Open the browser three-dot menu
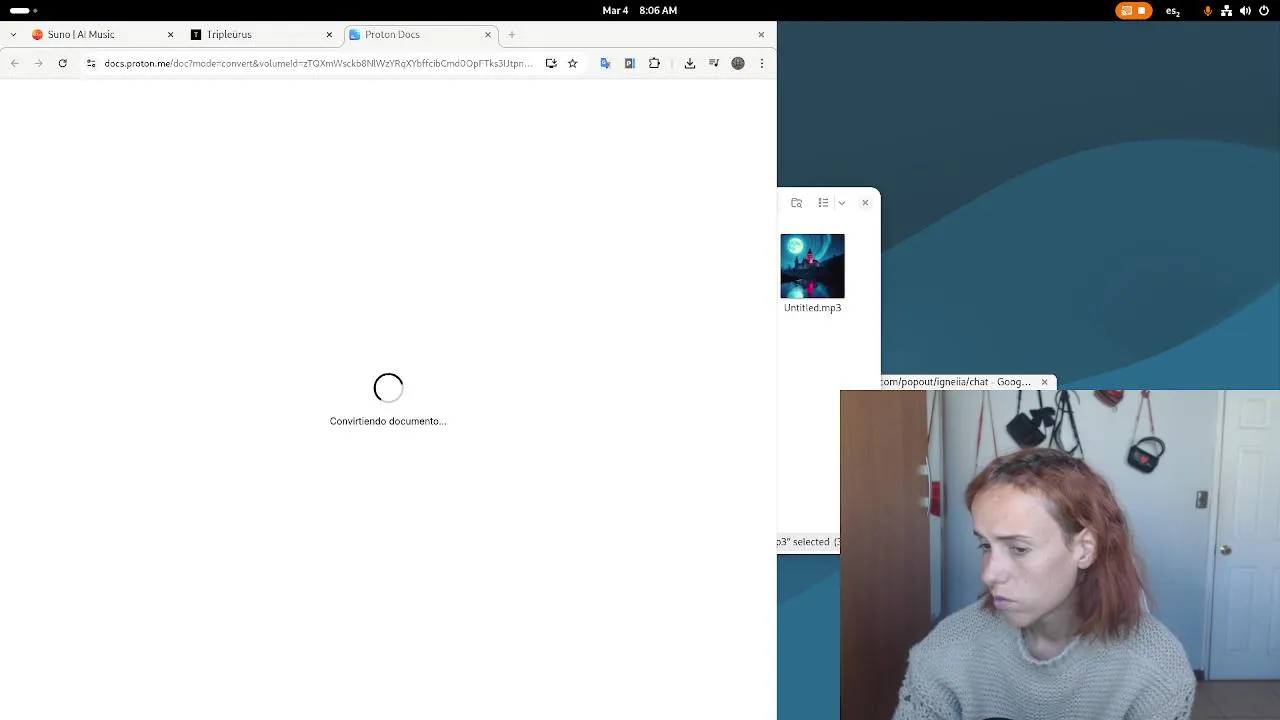 tap(762, 63)
